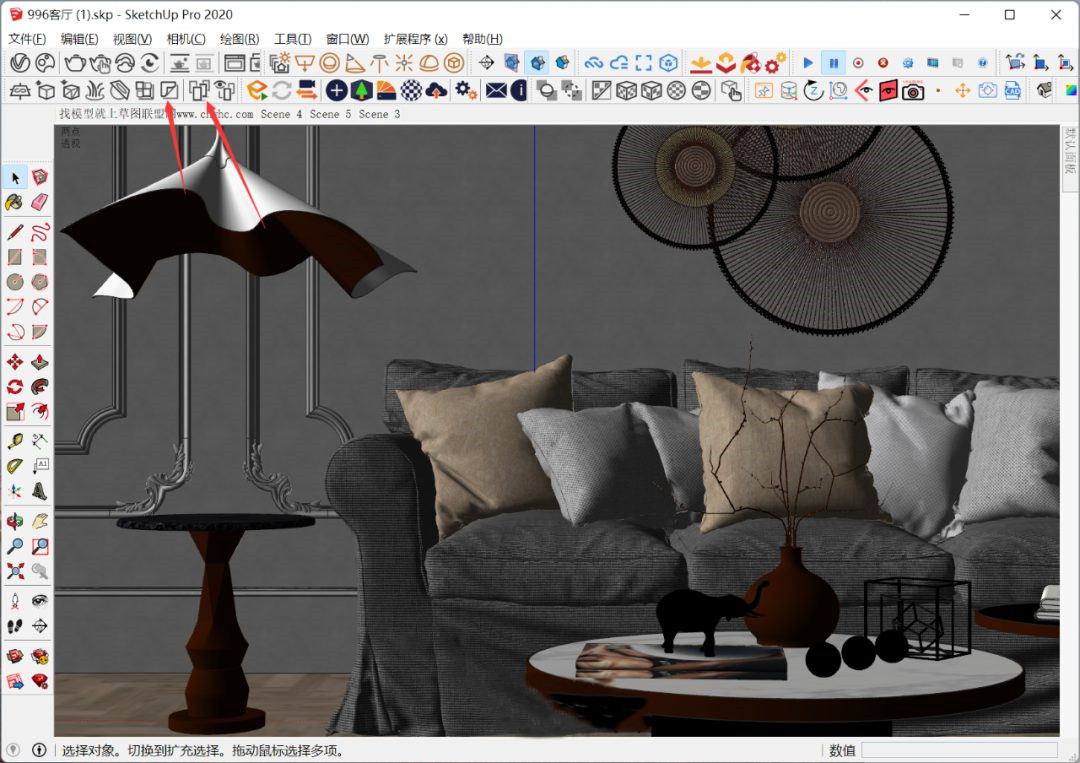Select the Line pencil tool
1080x763 pixels.
[x=14, y=232]
